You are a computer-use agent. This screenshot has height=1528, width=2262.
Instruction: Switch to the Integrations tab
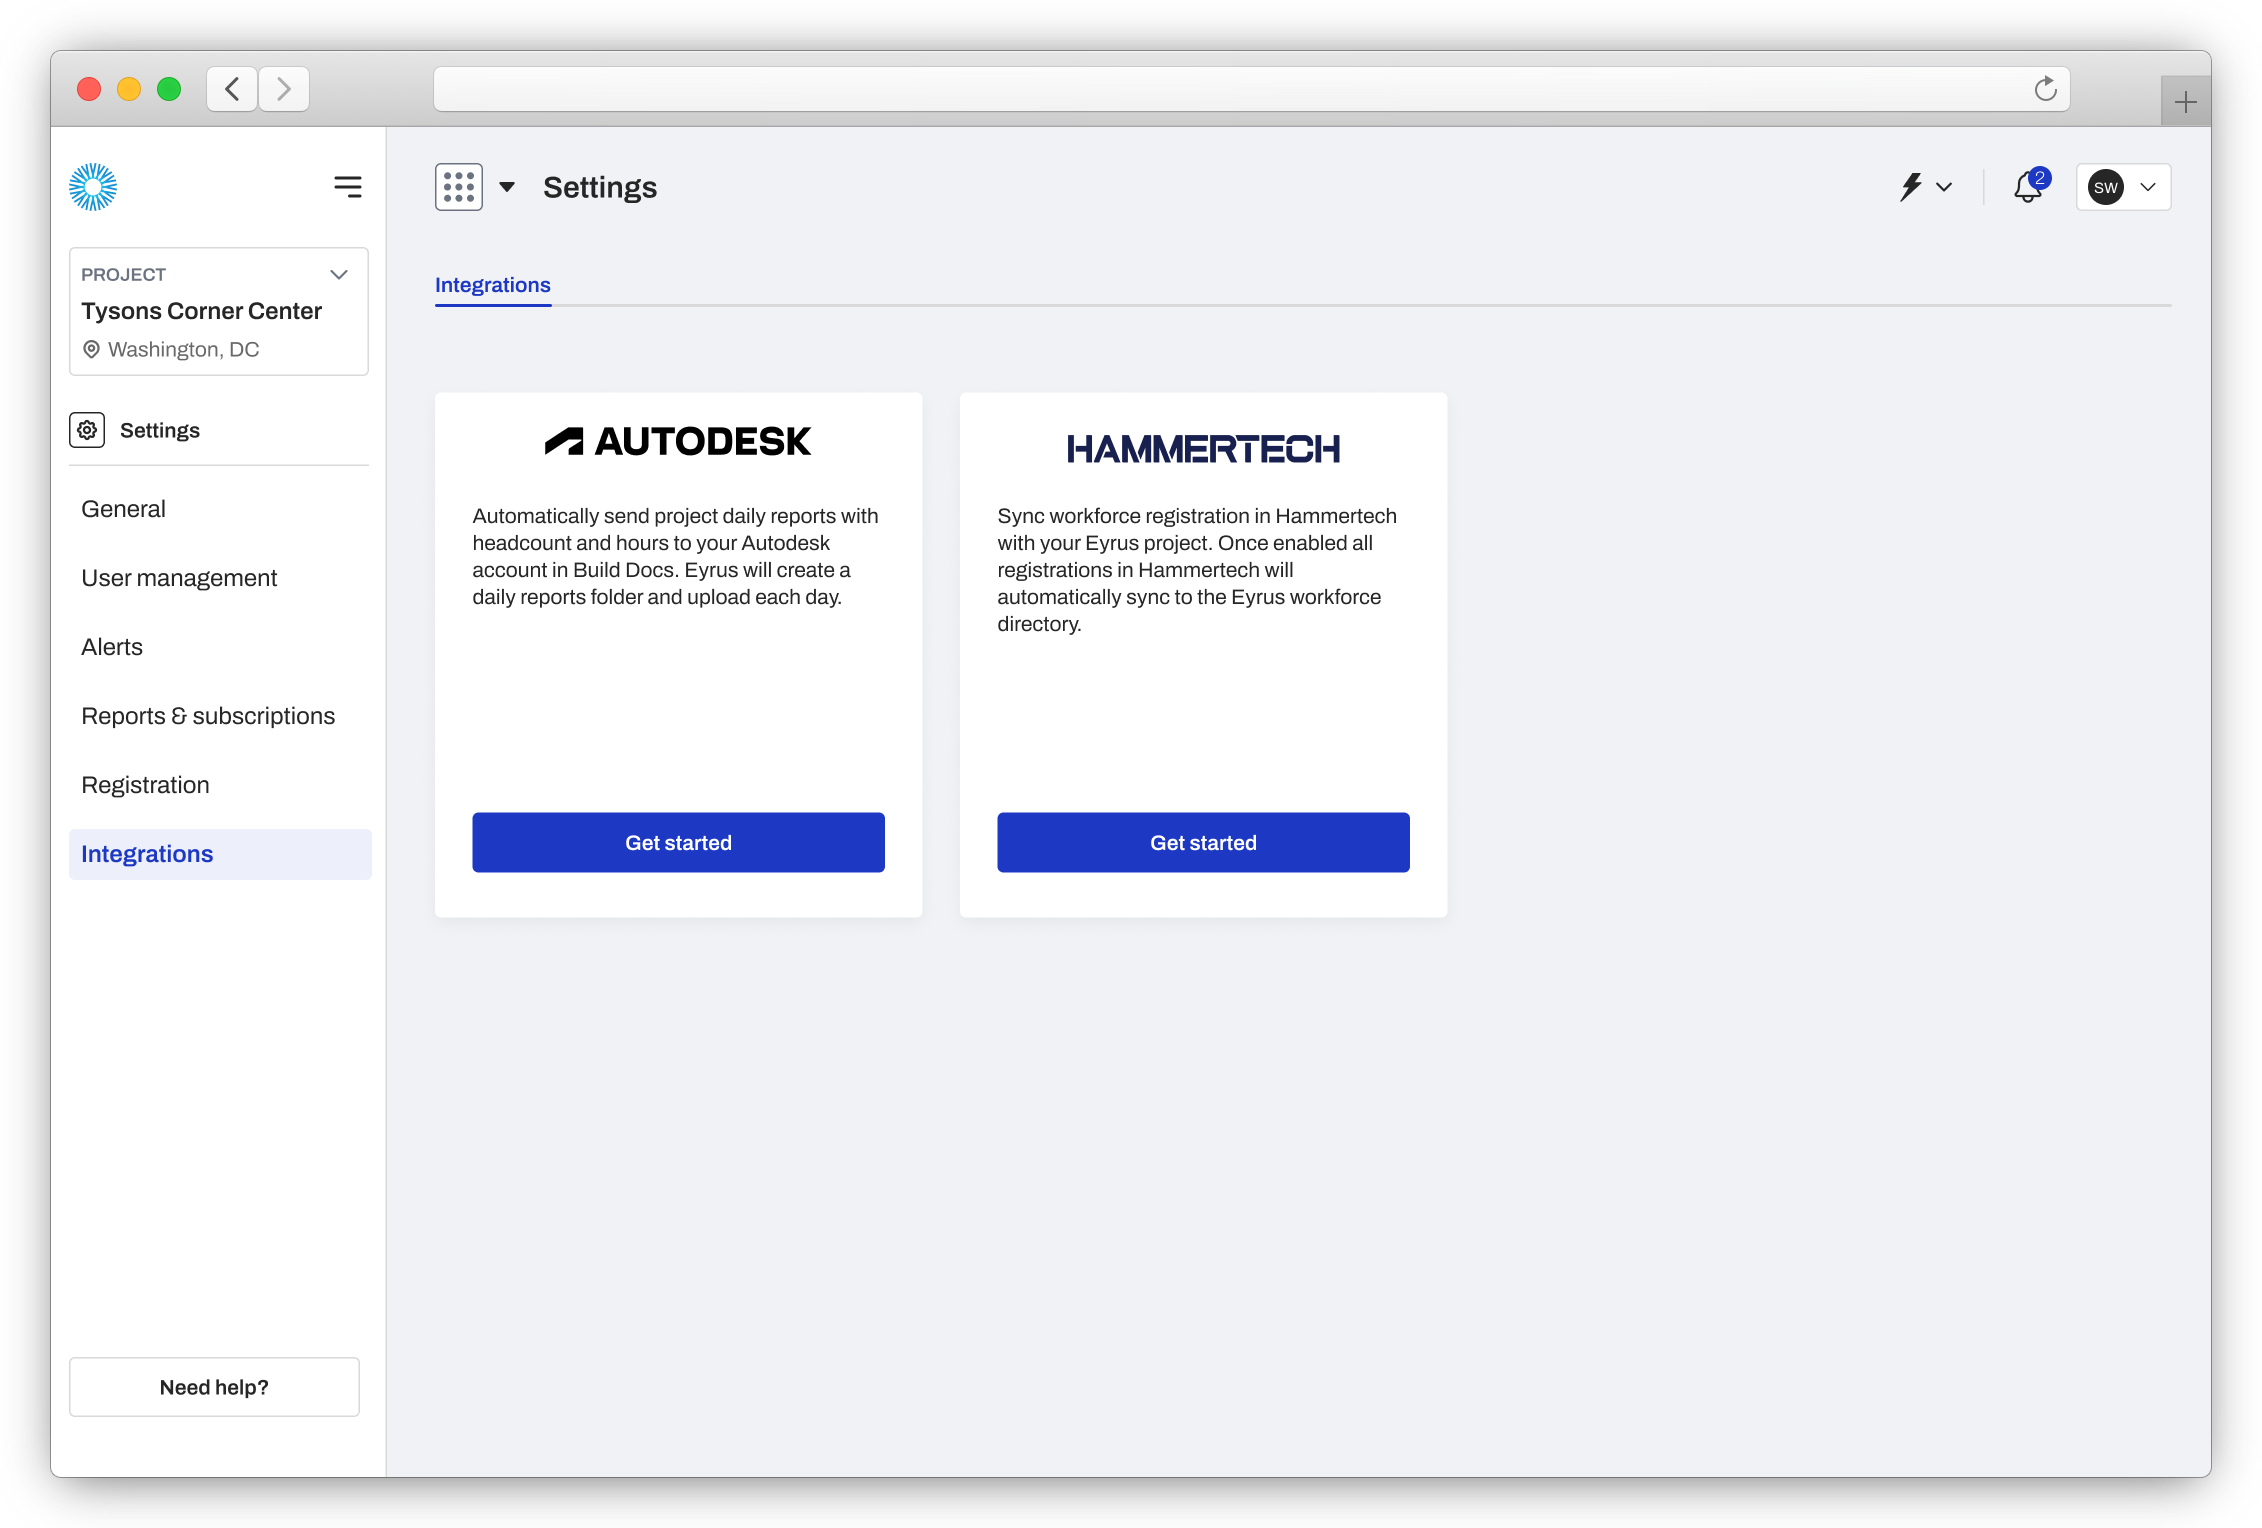coord(492,285)
